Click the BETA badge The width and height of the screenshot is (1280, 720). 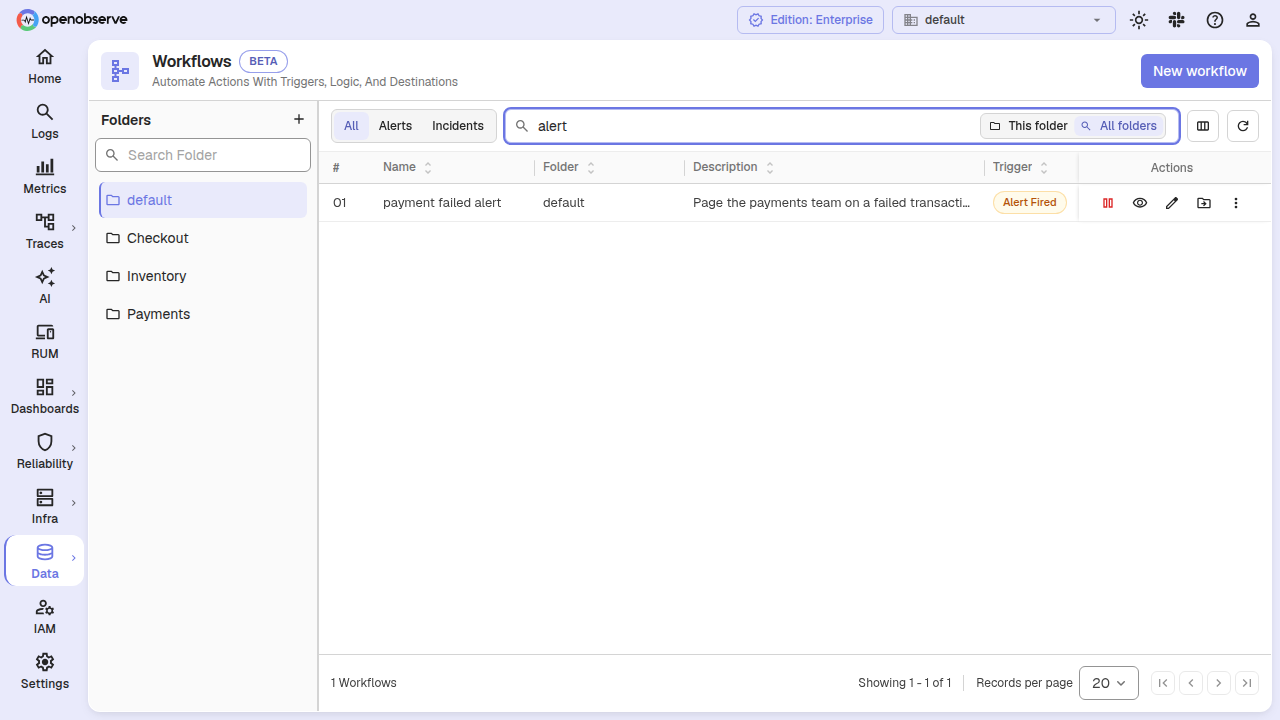coord(263,61)
